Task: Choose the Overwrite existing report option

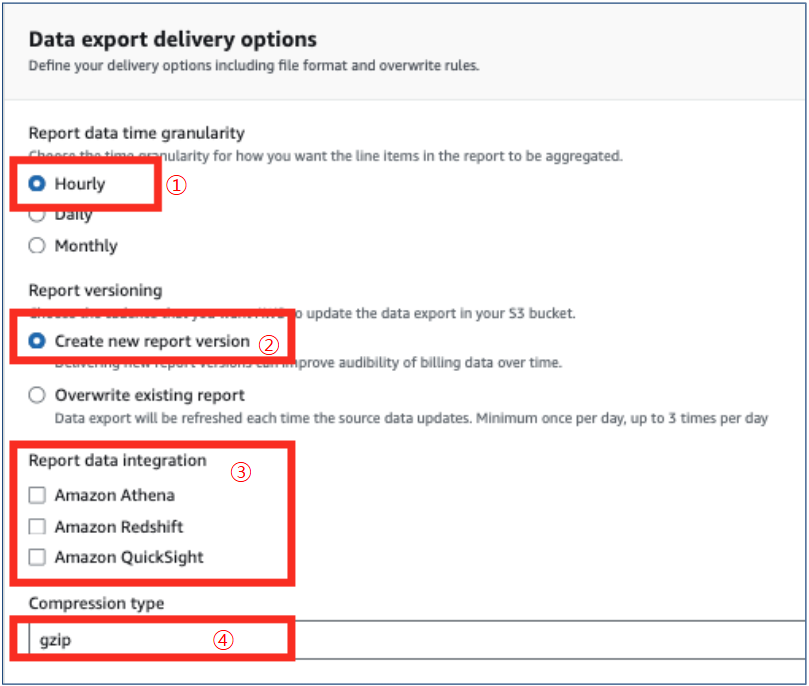Action: tap(37, 395)
